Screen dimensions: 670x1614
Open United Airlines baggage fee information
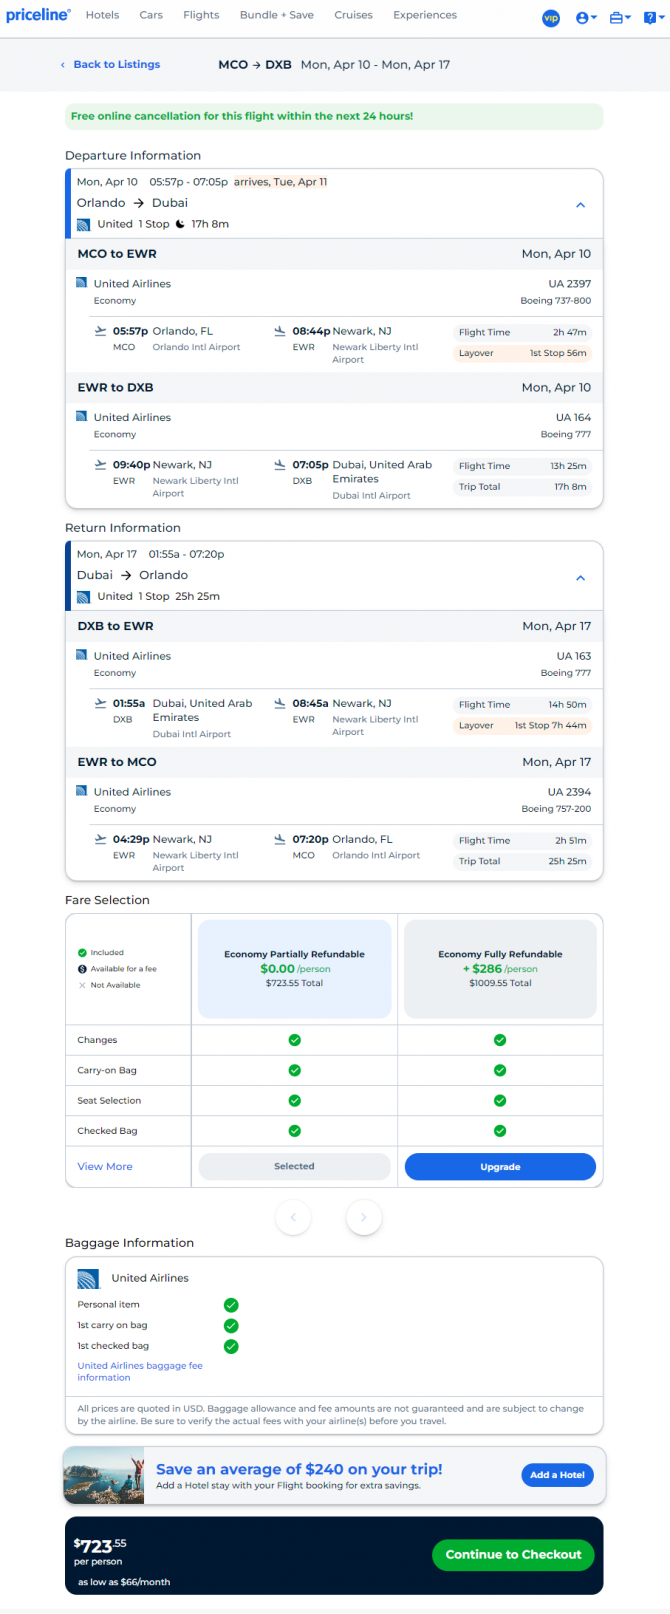(x=140, y=1371)
